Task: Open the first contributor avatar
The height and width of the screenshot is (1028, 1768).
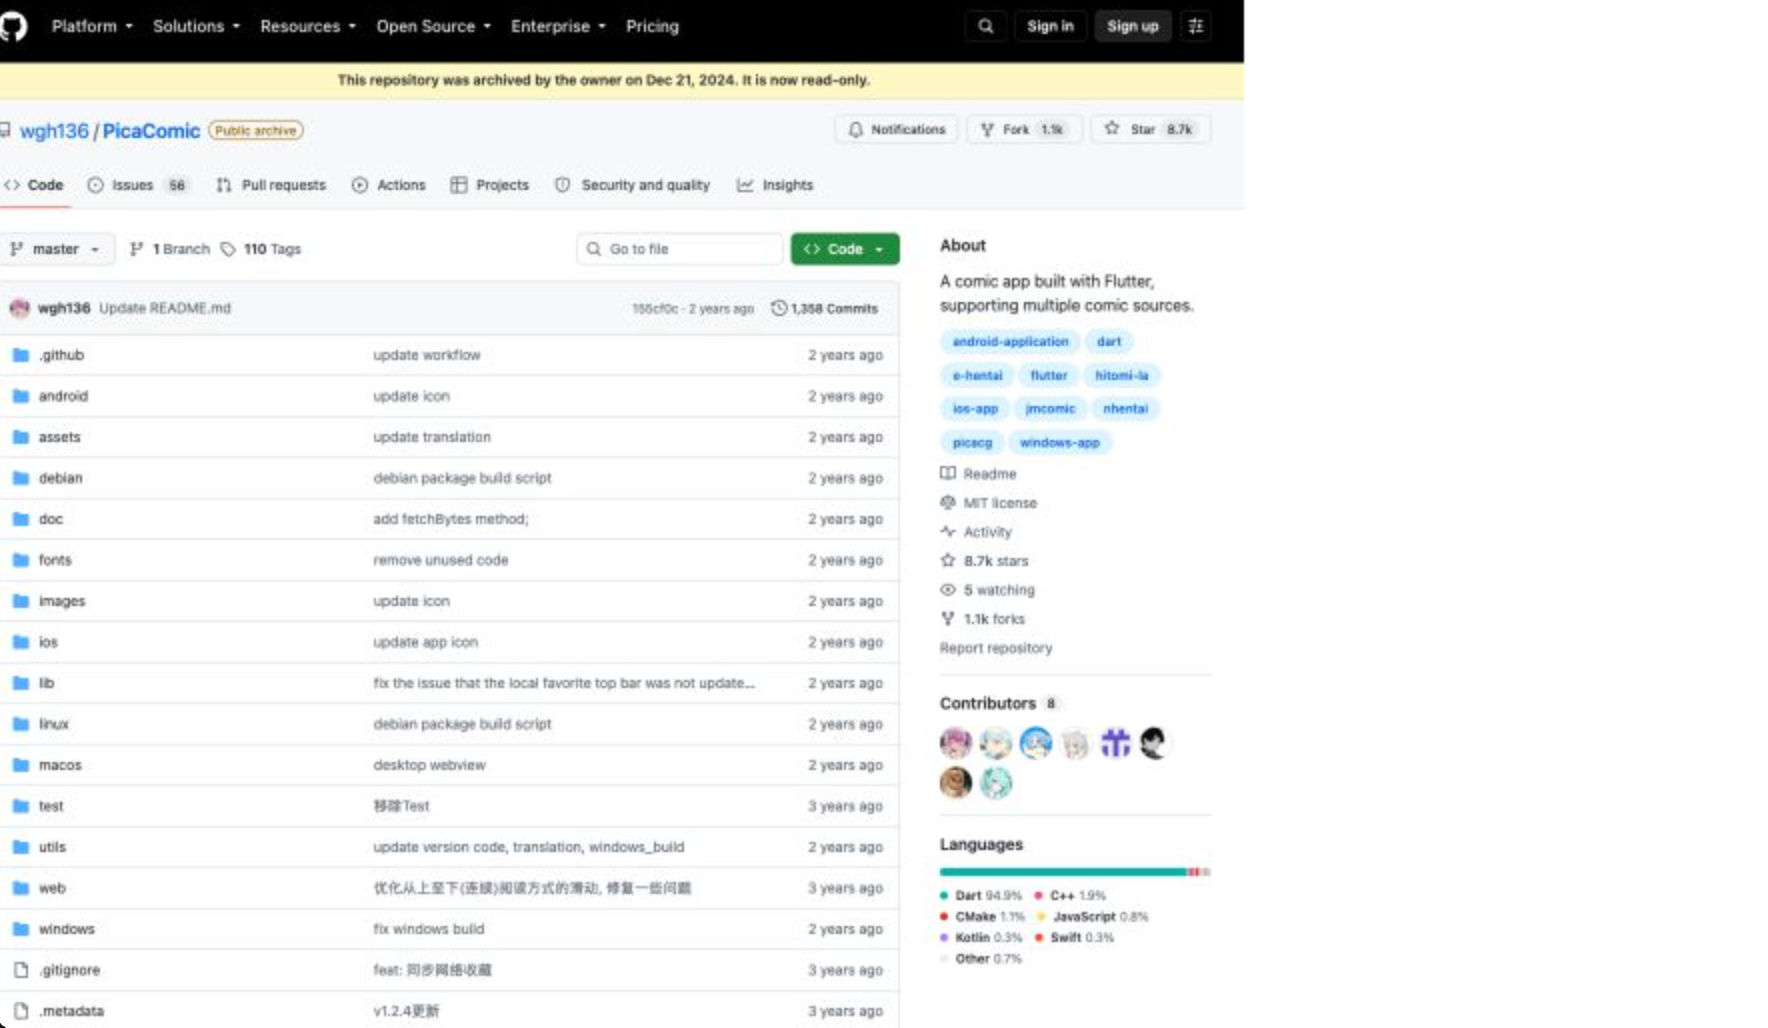Action: 955,743
